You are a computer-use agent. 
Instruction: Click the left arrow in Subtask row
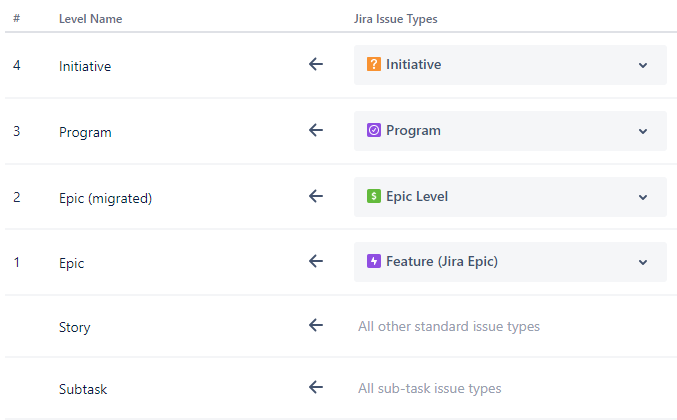[316, 387]
